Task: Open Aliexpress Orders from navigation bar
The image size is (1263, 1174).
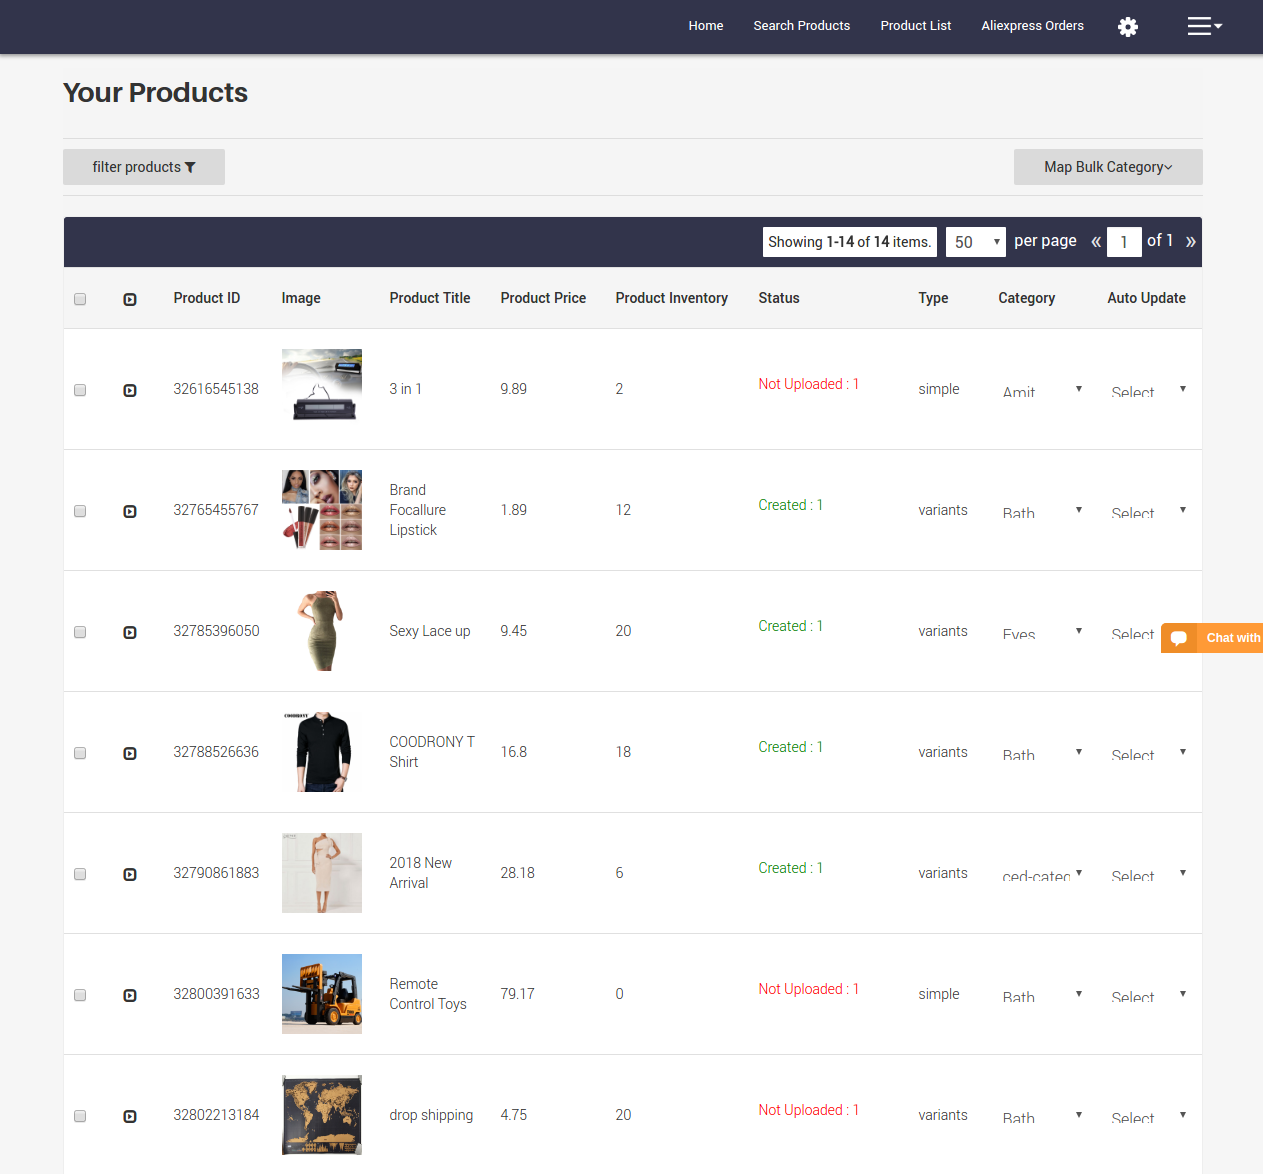Action: [1032, 26]
